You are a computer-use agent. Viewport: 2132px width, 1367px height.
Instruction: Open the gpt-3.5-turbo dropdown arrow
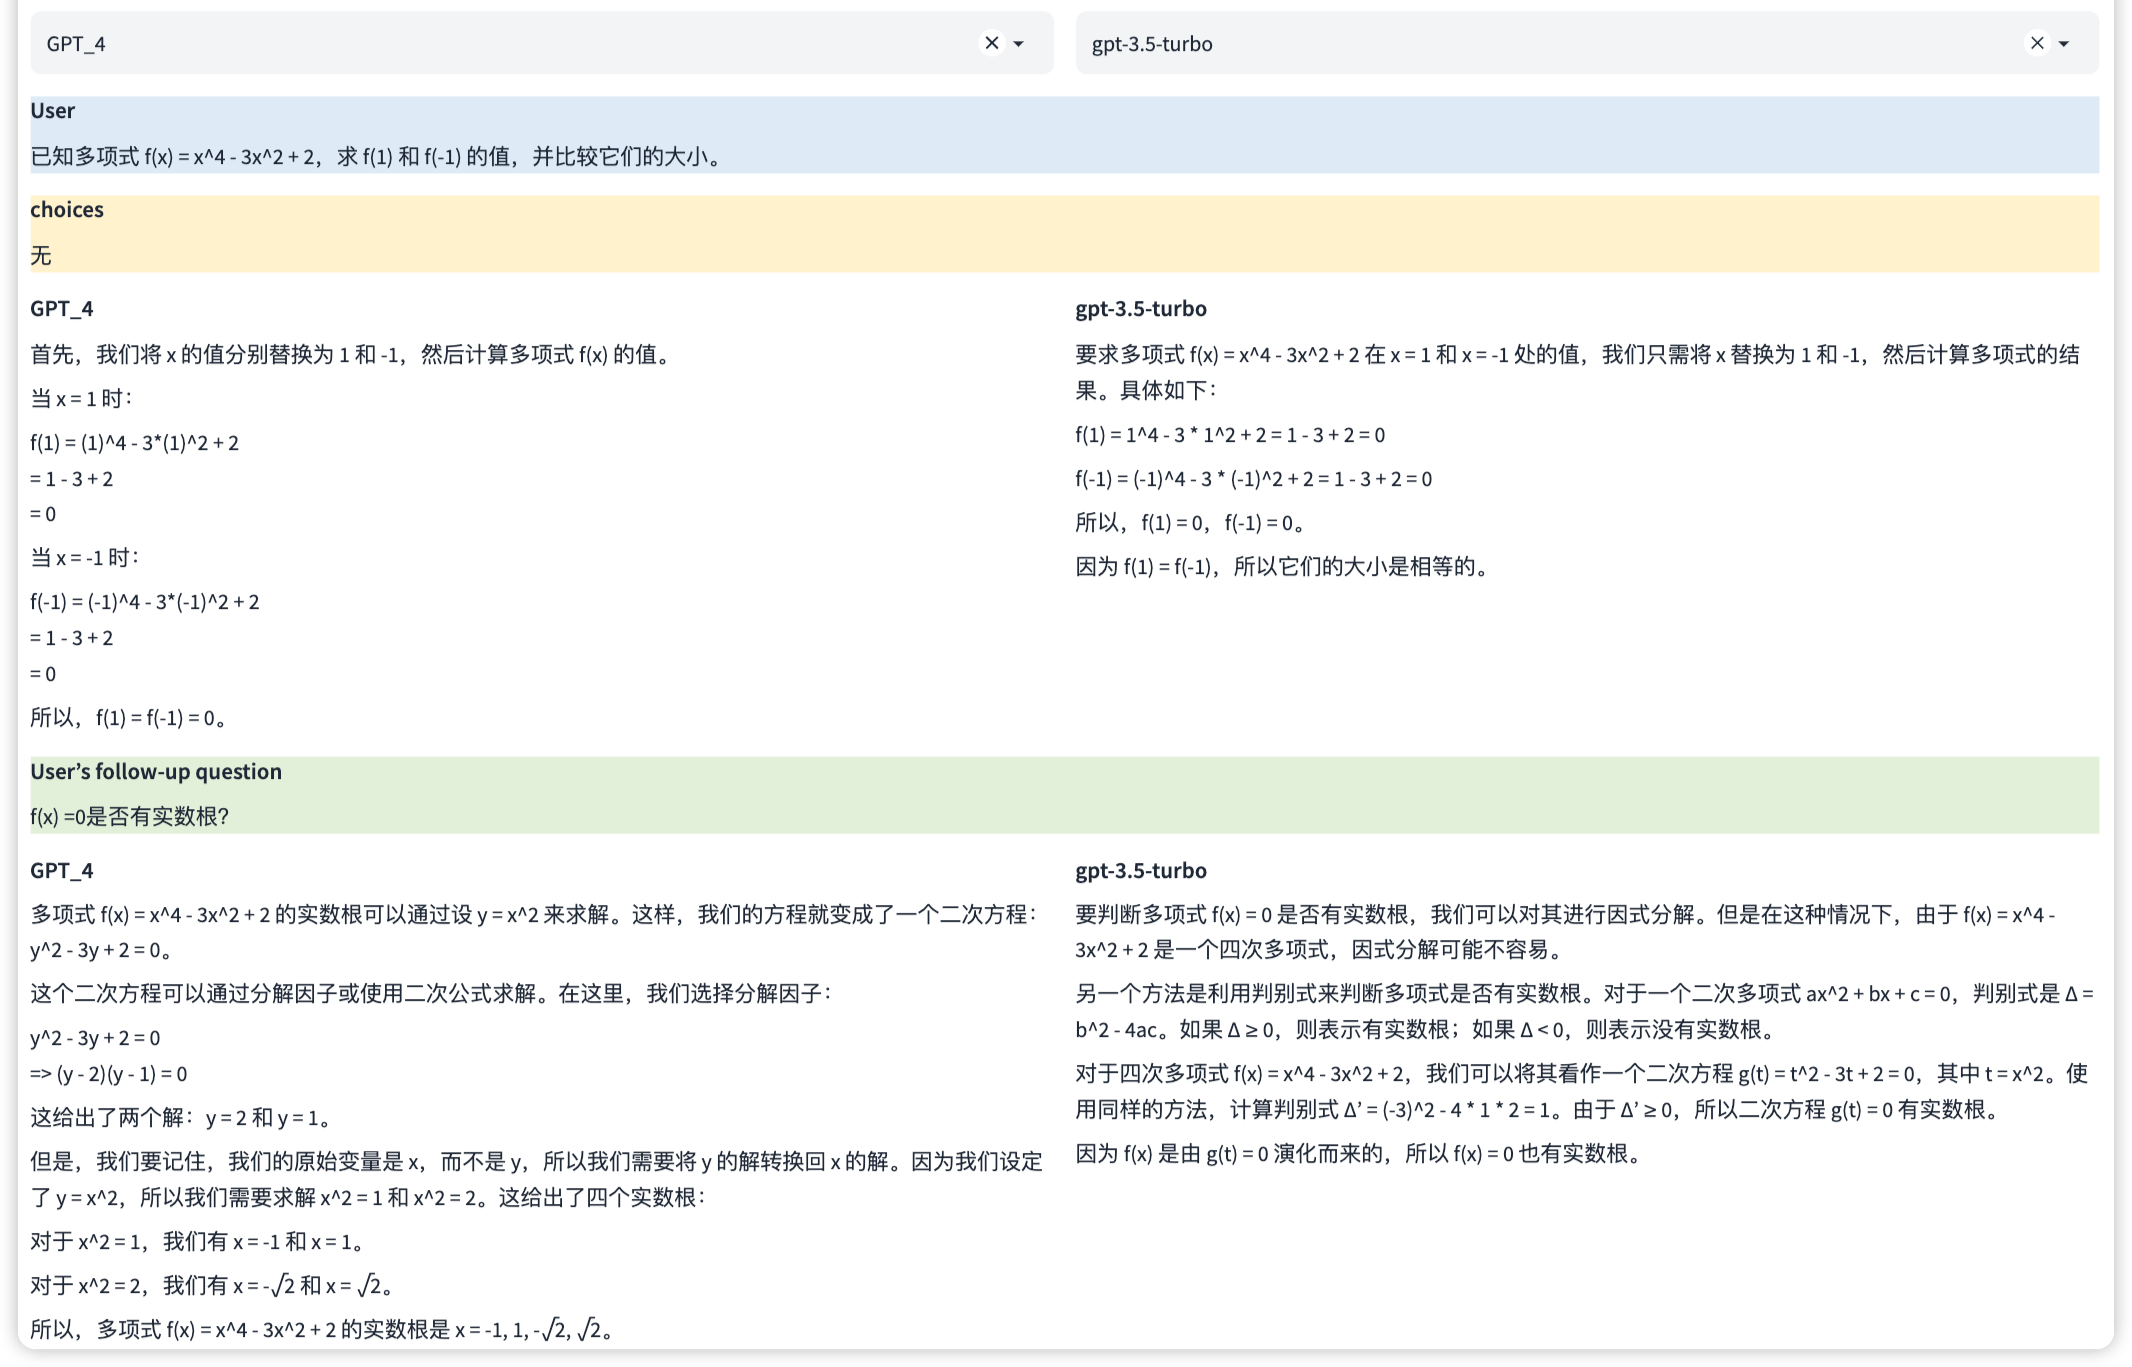pyautogui.click(x=2064, y=44)
